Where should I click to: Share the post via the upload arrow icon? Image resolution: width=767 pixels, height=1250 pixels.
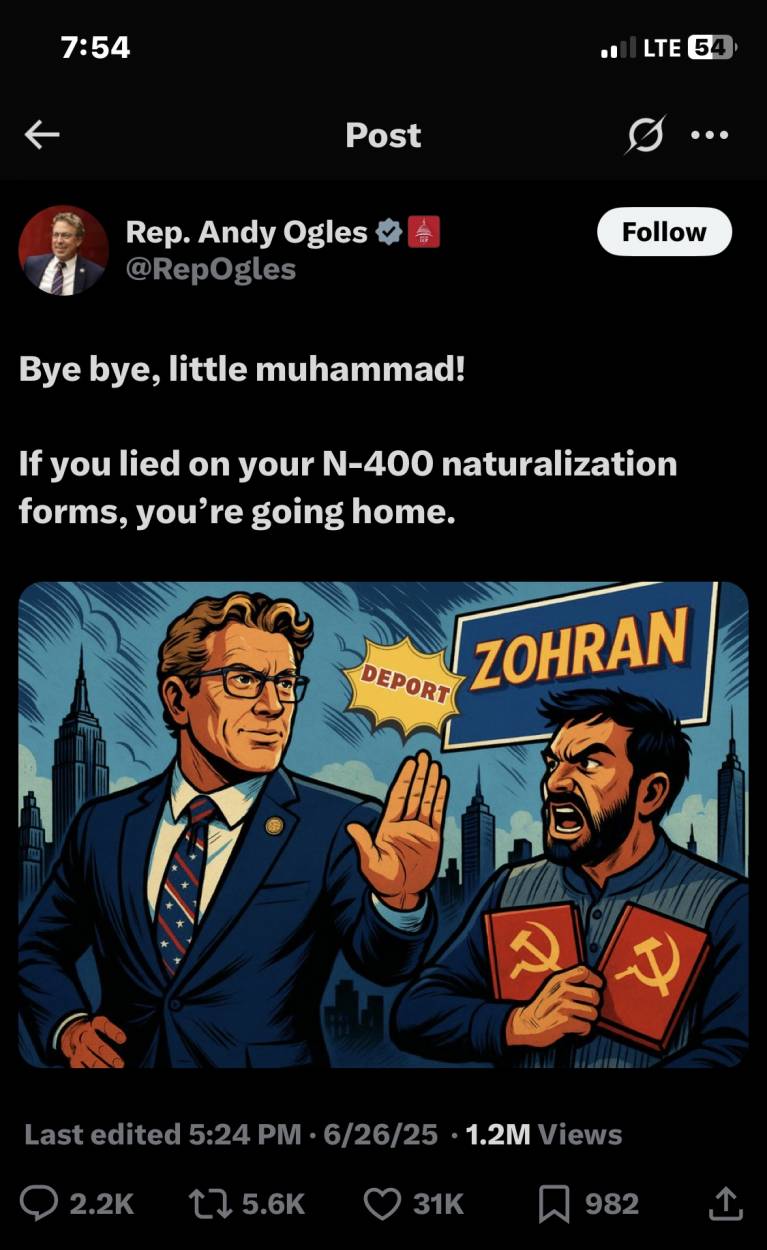[725, 1203]
